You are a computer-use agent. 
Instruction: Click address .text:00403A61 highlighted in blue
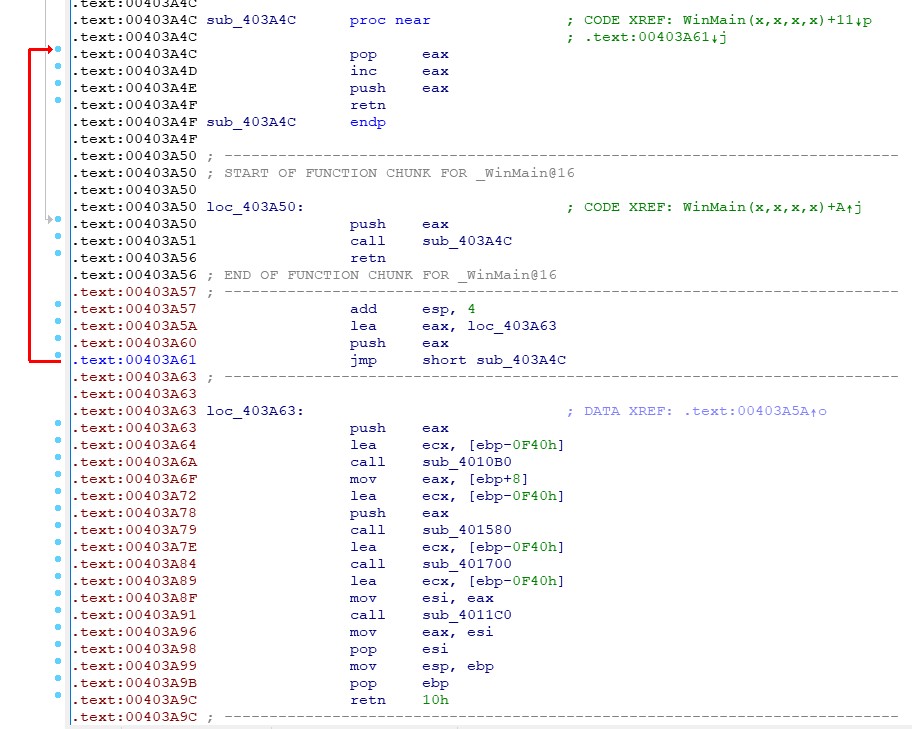(134, 360)
